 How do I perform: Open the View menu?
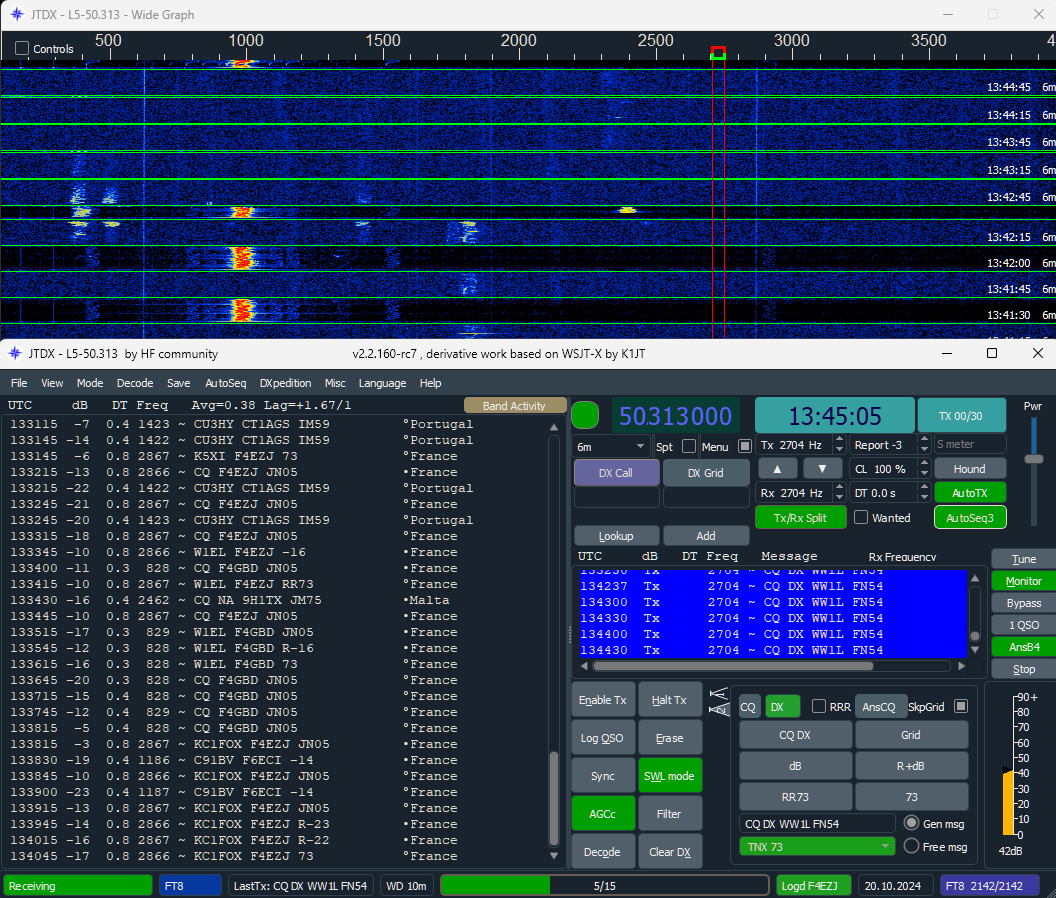[52, 383]
